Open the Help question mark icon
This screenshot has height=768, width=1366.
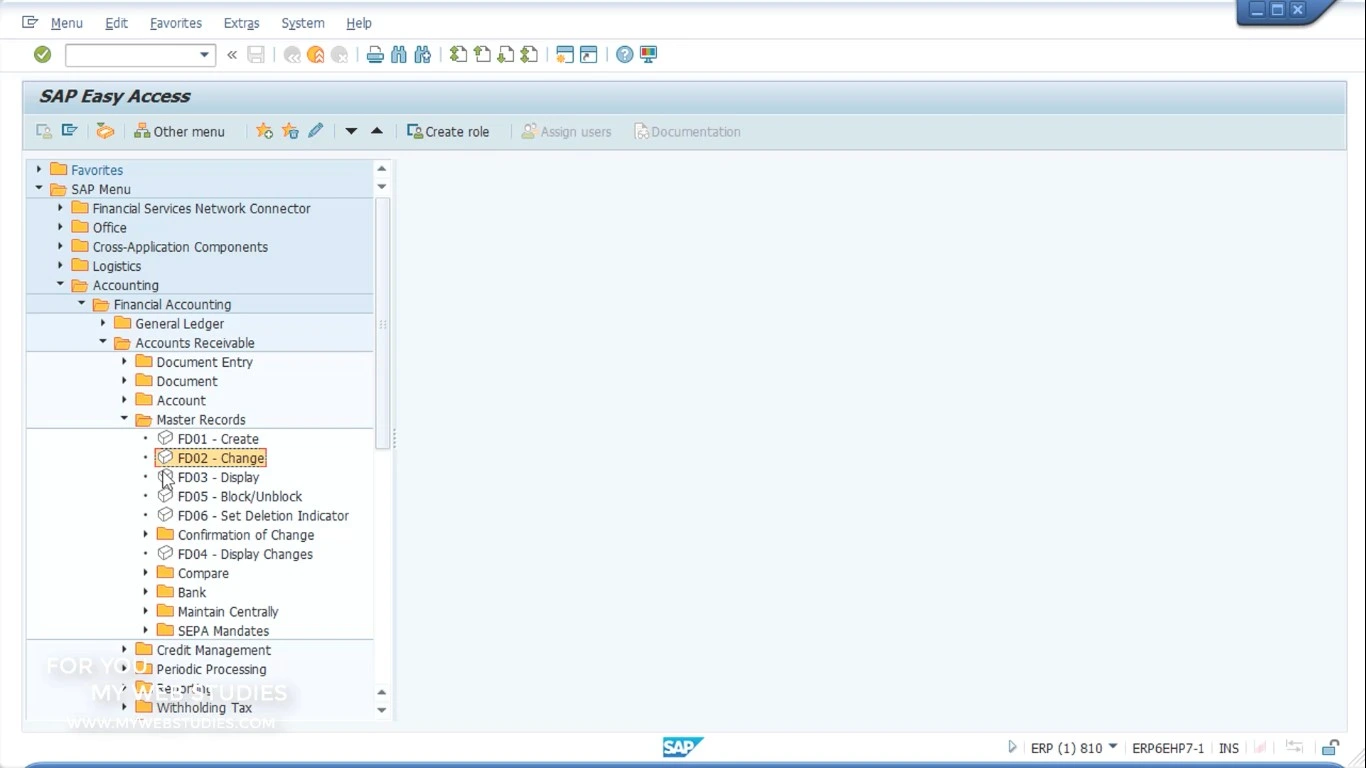pyautogui.click(x=625, y=54)
